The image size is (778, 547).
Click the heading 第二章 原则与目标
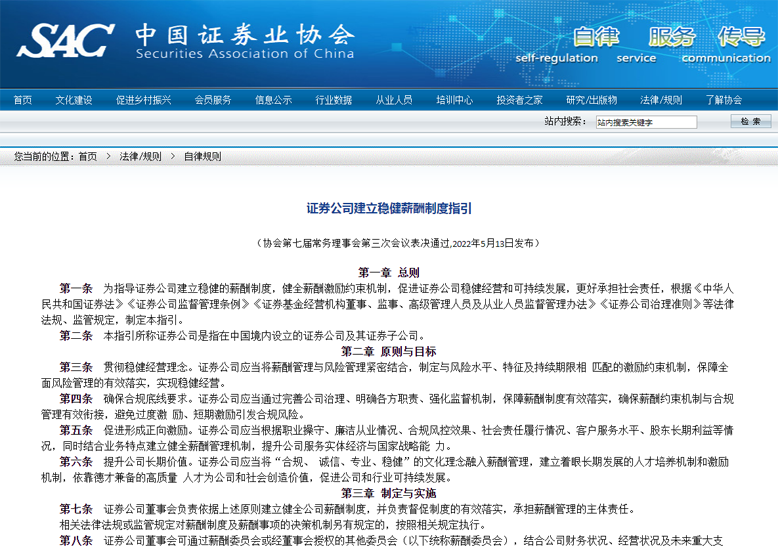tap(389, 351)
